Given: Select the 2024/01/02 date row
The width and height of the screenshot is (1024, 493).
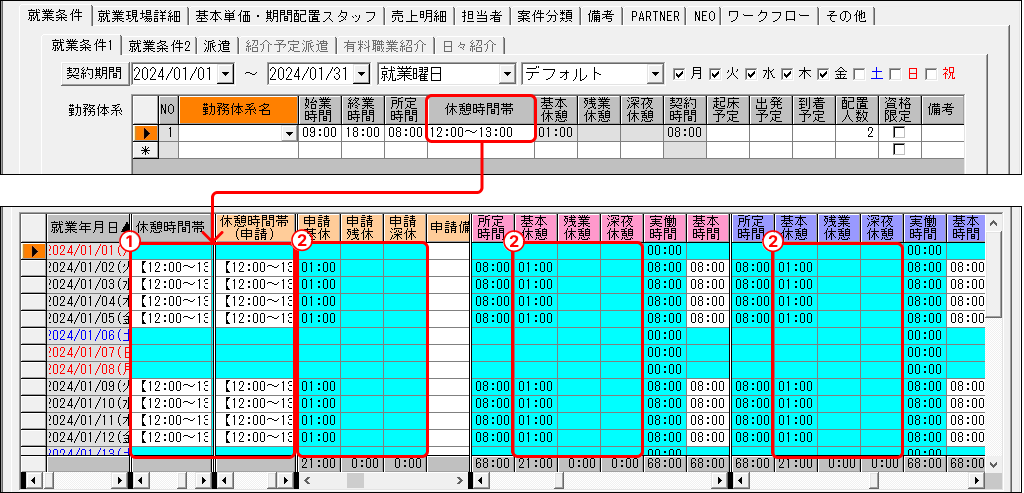Looking at the screenshot, I should click(x=88, y=267).
